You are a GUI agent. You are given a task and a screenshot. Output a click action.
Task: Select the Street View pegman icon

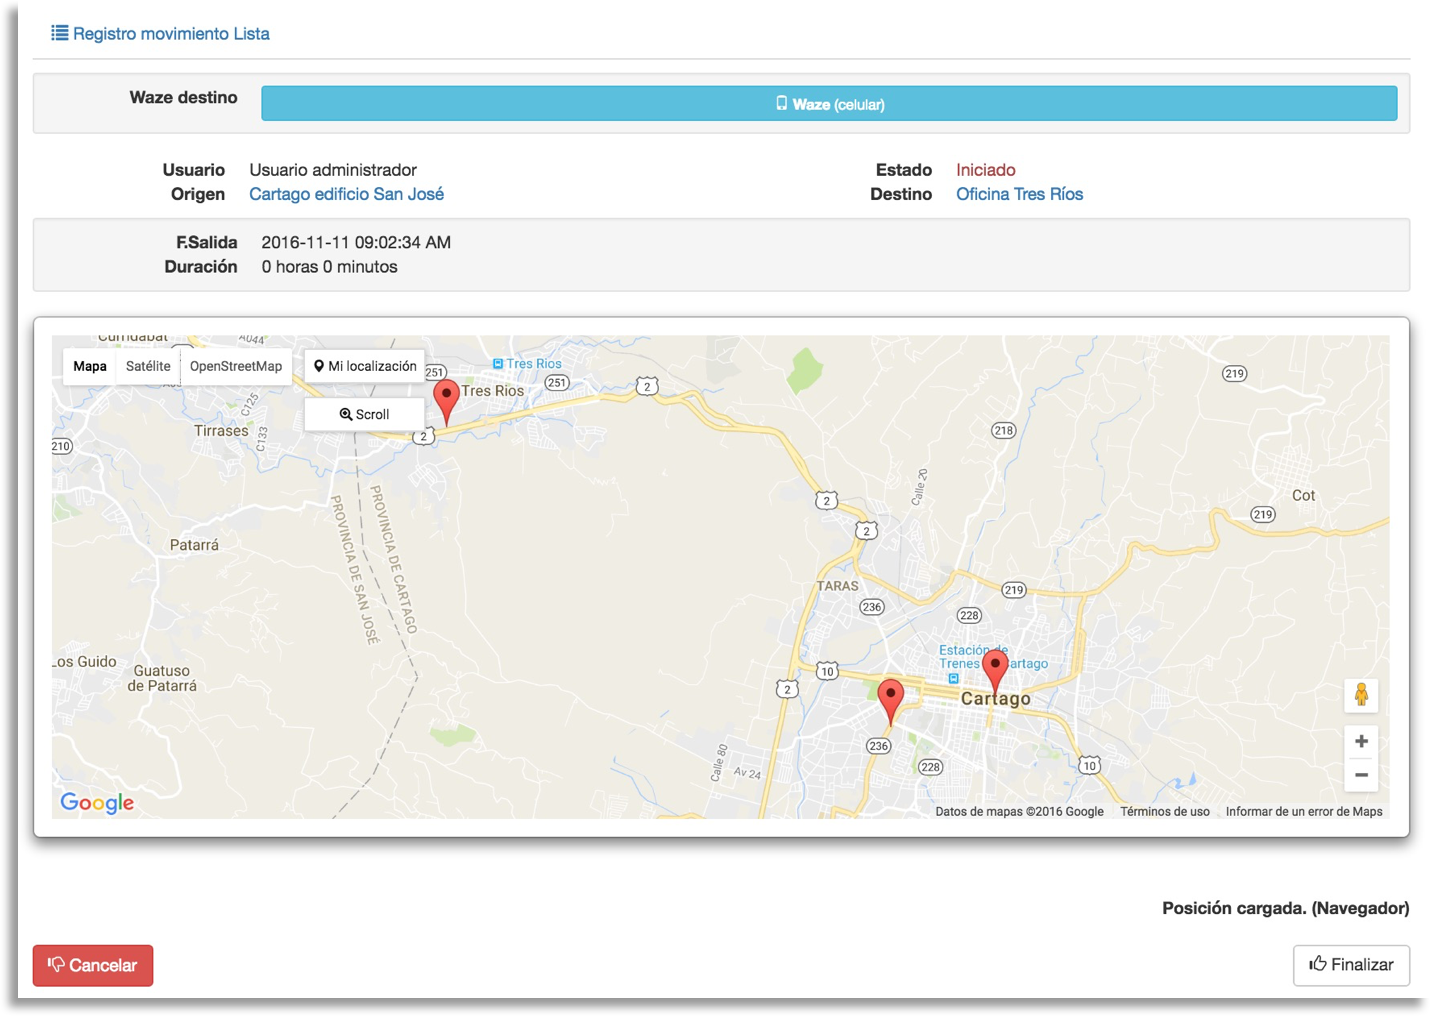click(x=1361, y=694)
